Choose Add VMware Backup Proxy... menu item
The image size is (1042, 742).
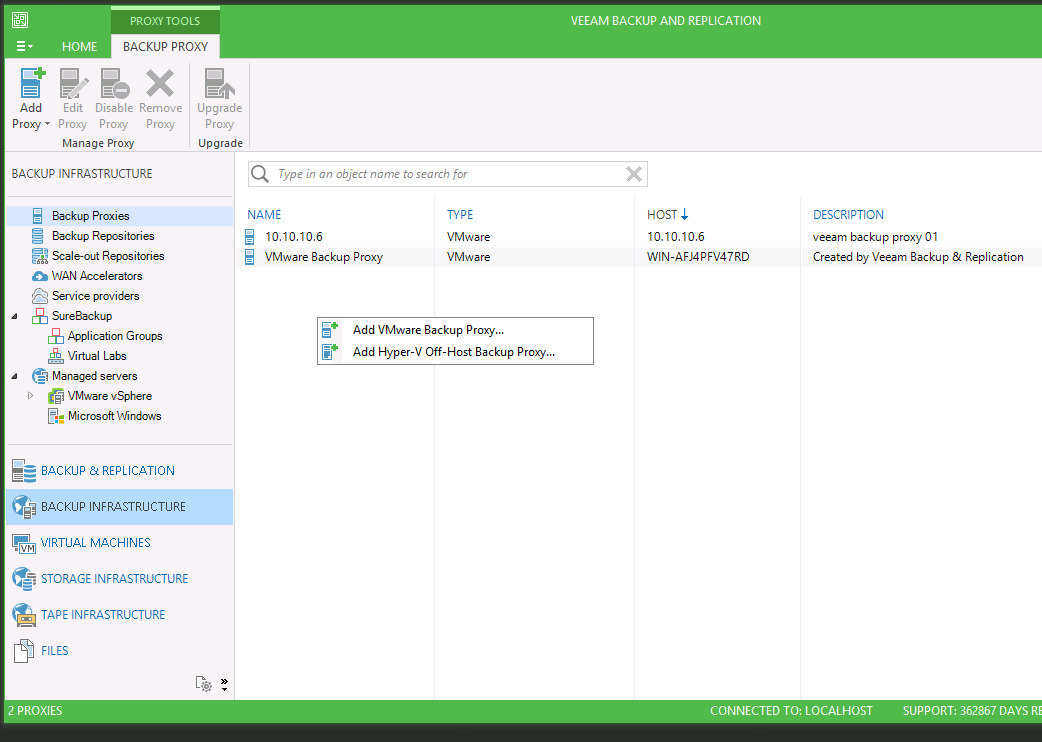[455, 330]
